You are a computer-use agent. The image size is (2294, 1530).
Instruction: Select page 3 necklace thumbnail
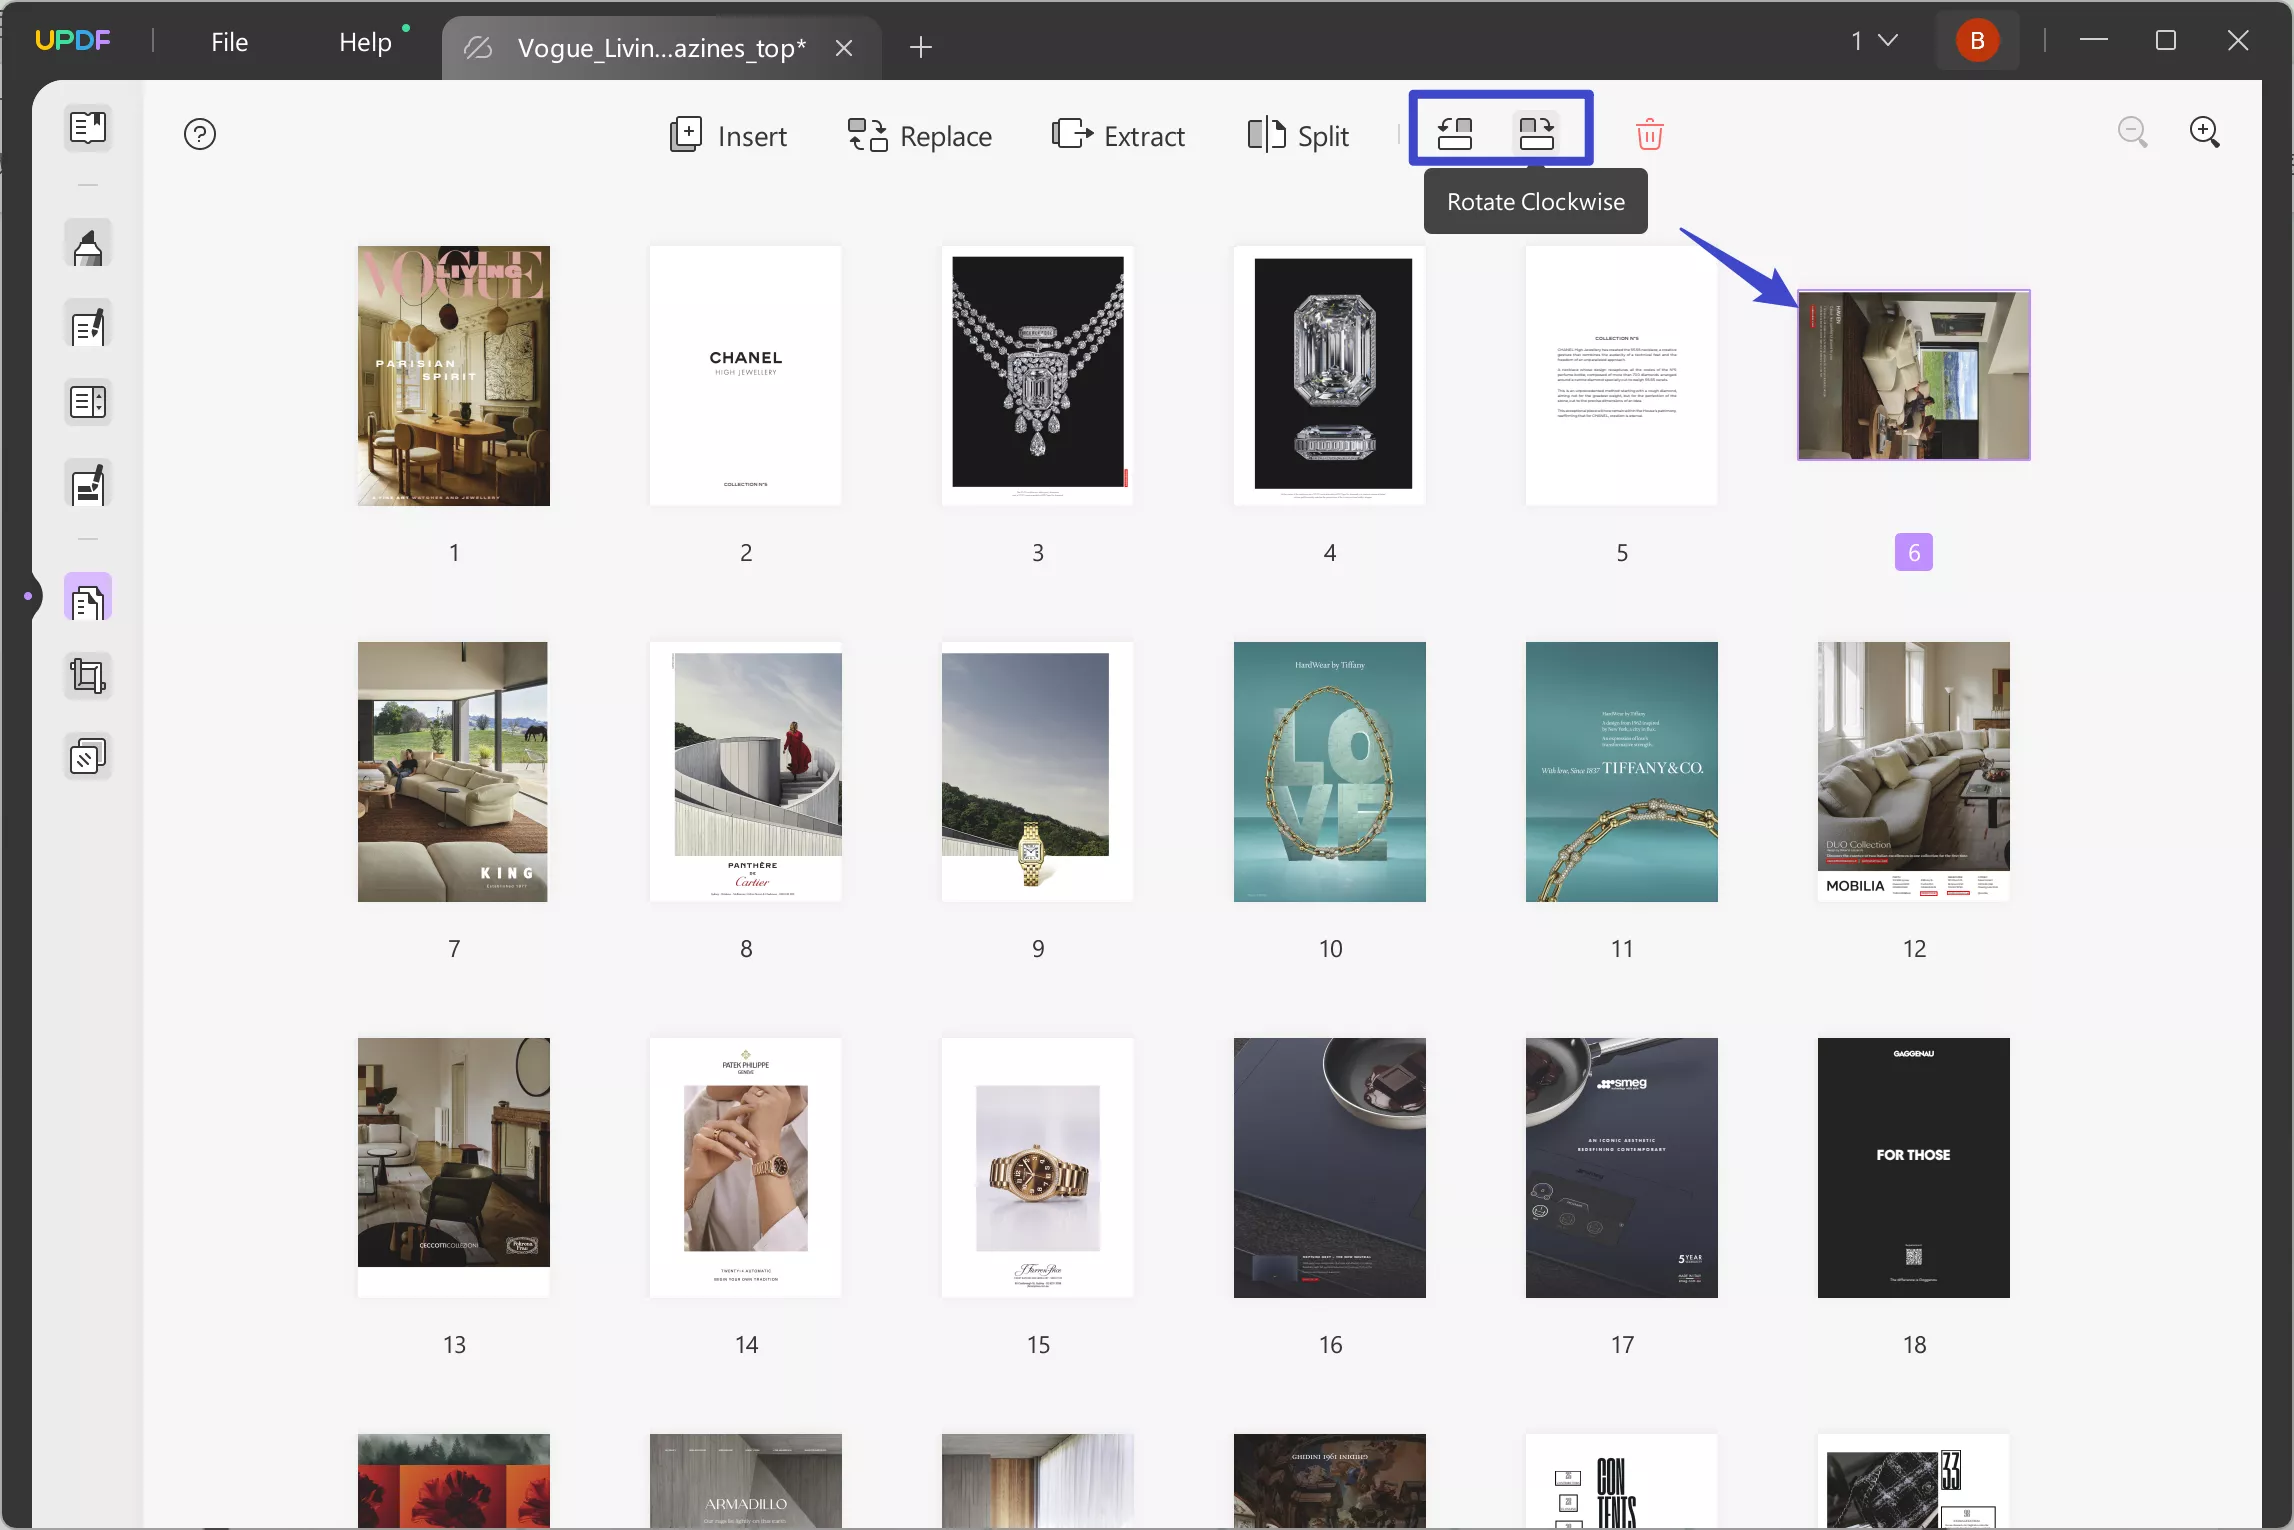[1038, 376]
